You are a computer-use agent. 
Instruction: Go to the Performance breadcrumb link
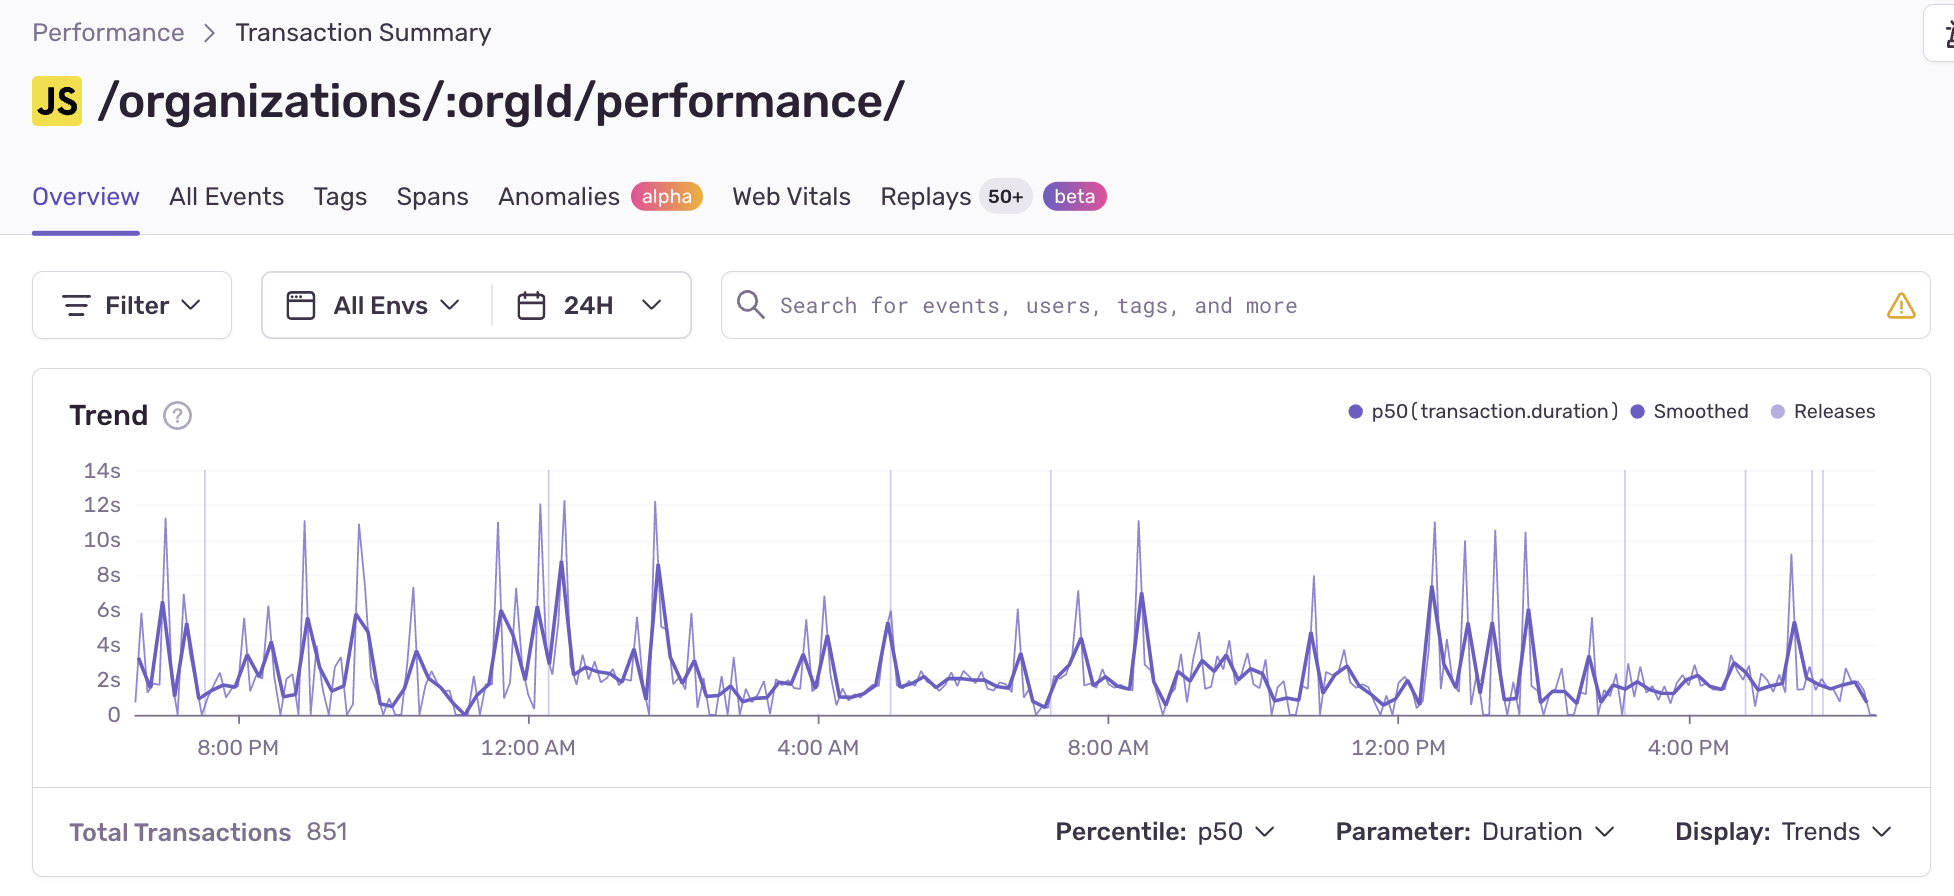(x=108, y=32)
